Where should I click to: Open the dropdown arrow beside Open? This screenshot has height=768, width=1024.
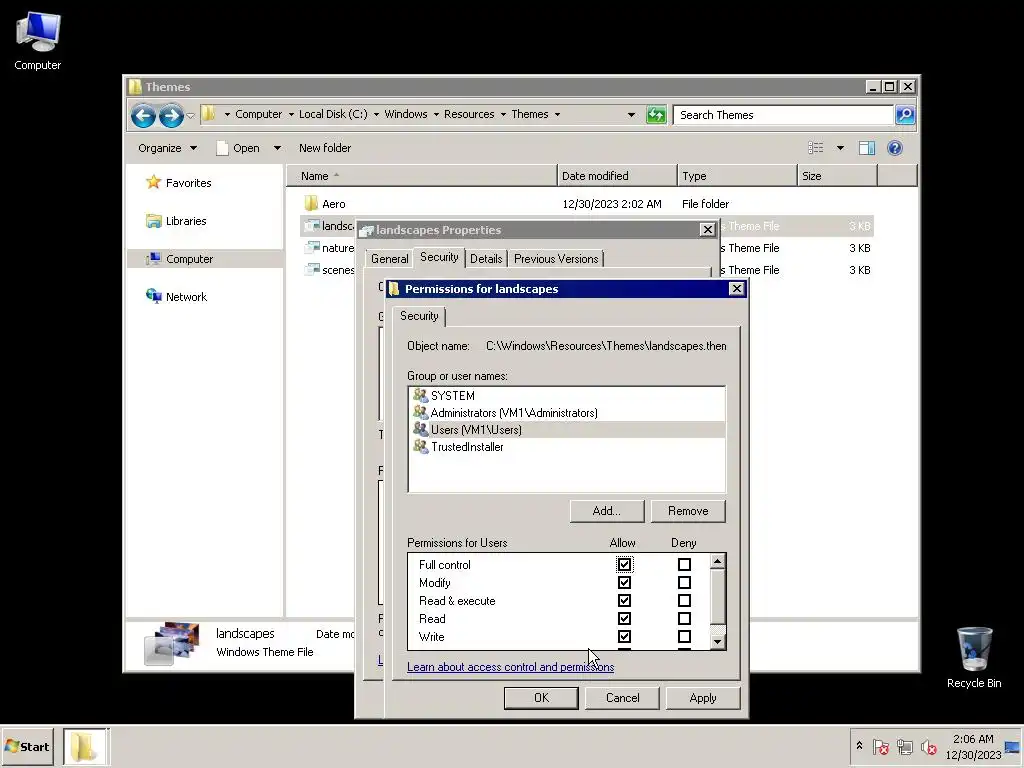tap(277, 148)
